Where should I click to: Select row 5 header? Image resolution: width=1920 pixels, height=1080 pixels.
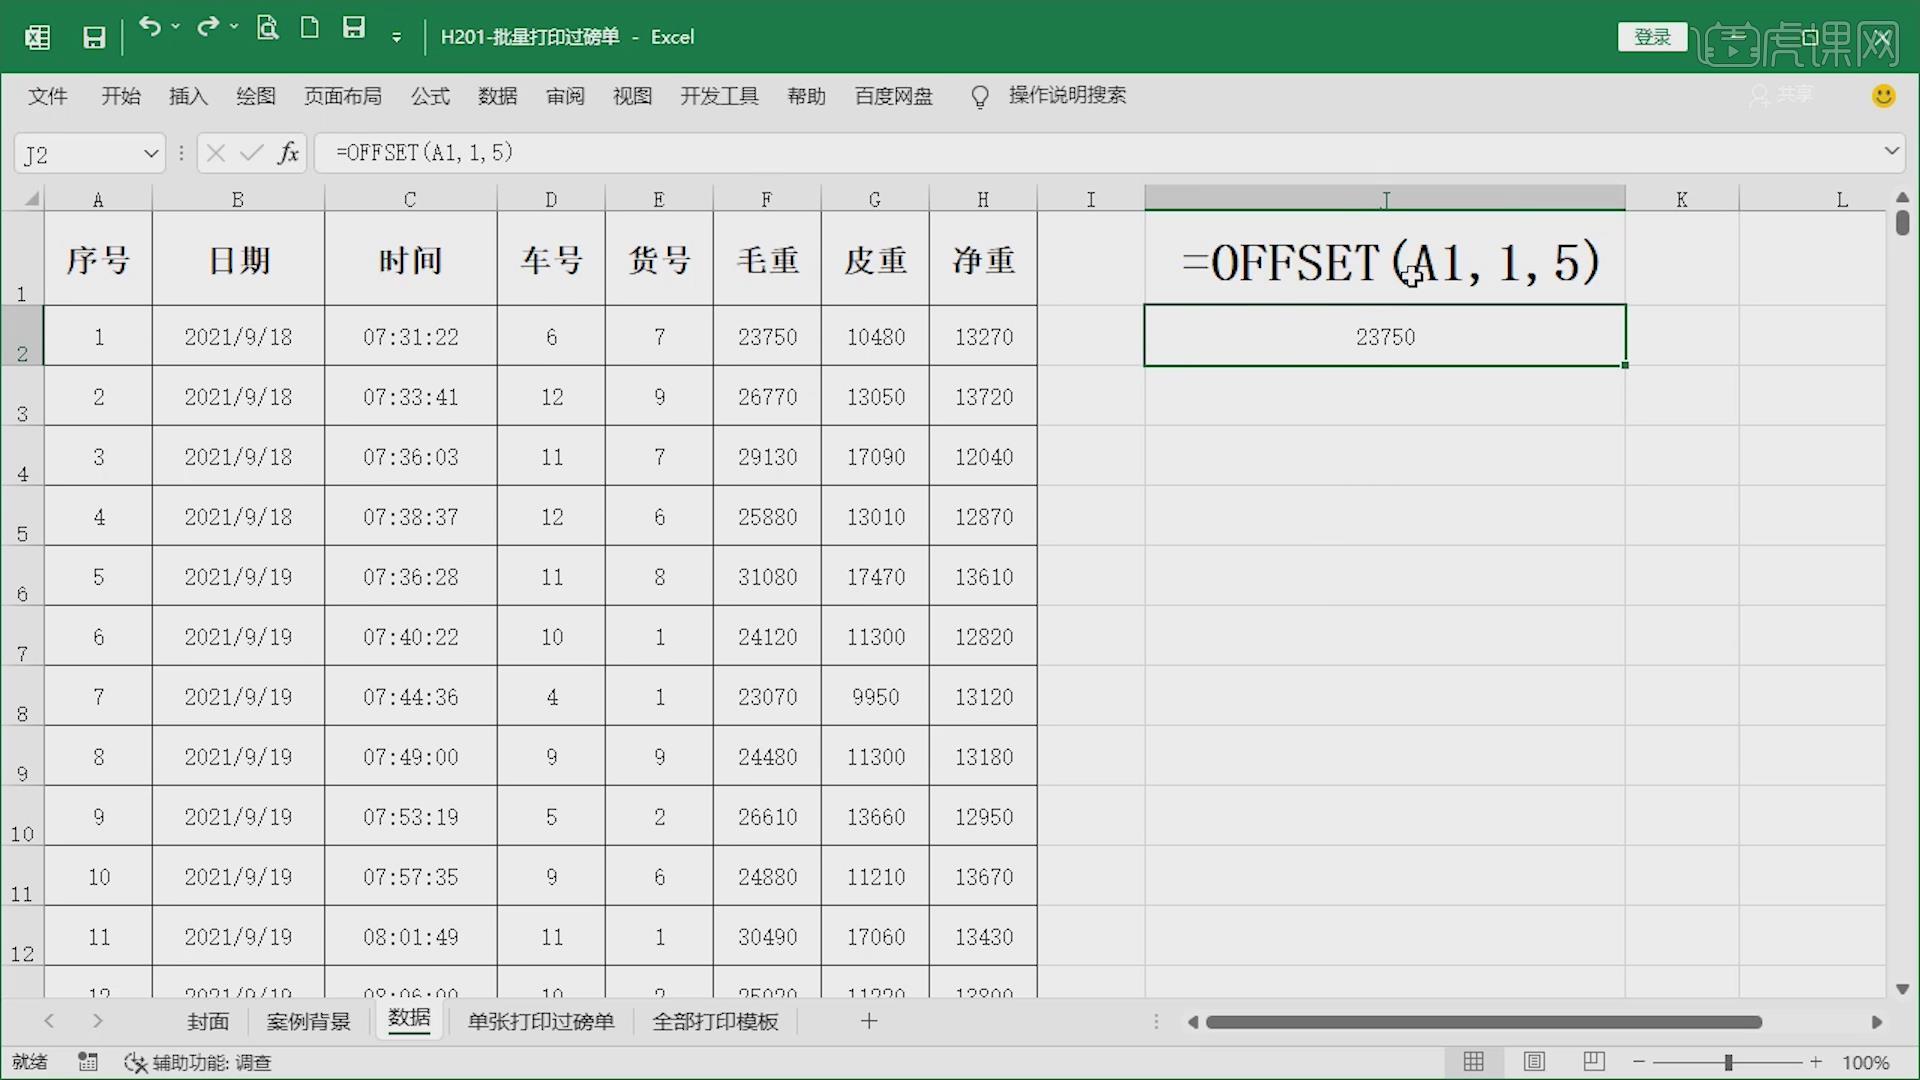[22, 516]
